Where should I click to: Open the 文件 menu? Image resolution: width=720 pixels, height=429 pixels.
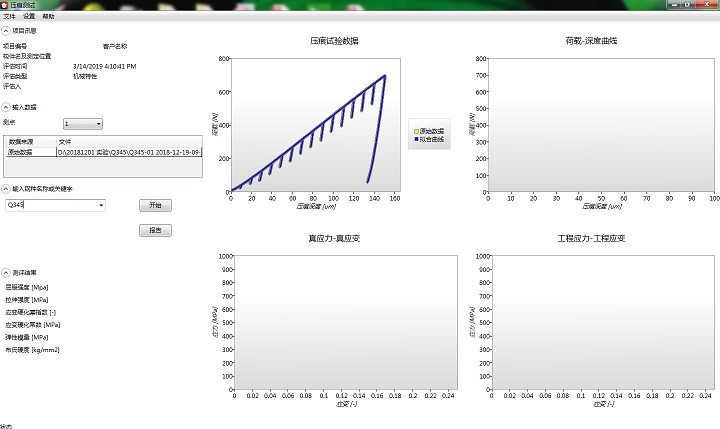(9, 17)
